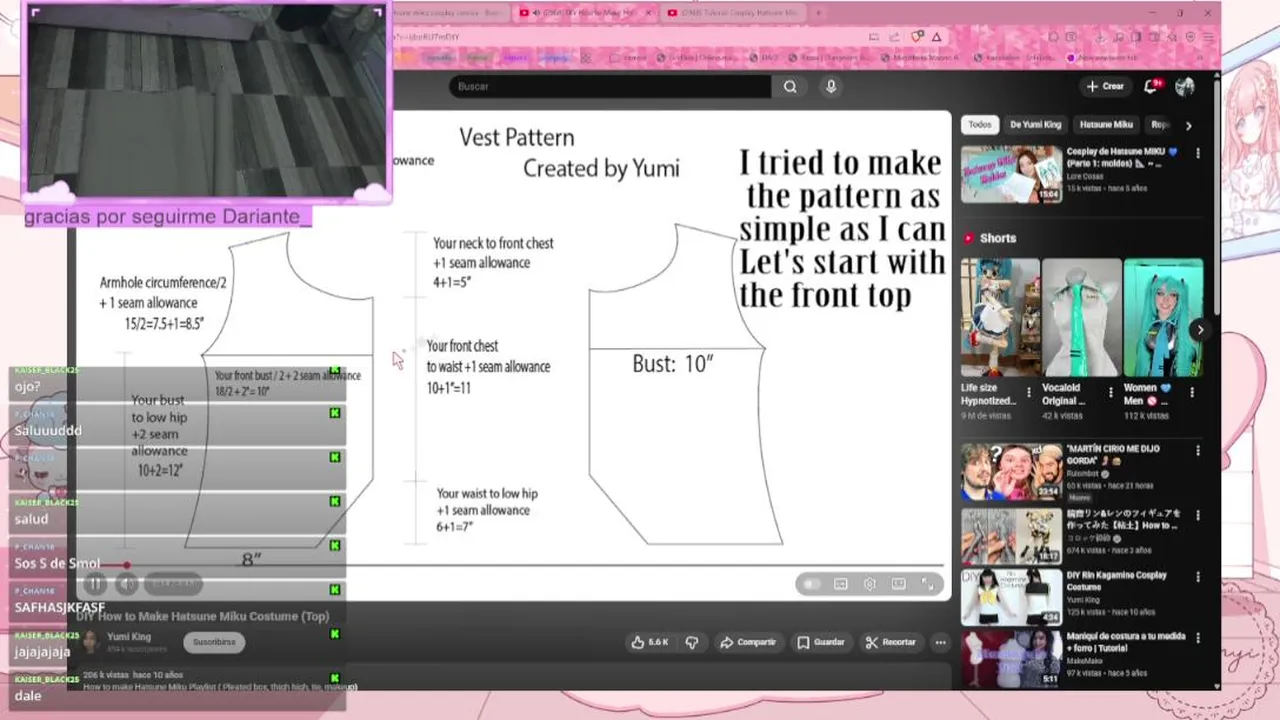Open options for the Vocaloid Original short

pos(1110,392)
